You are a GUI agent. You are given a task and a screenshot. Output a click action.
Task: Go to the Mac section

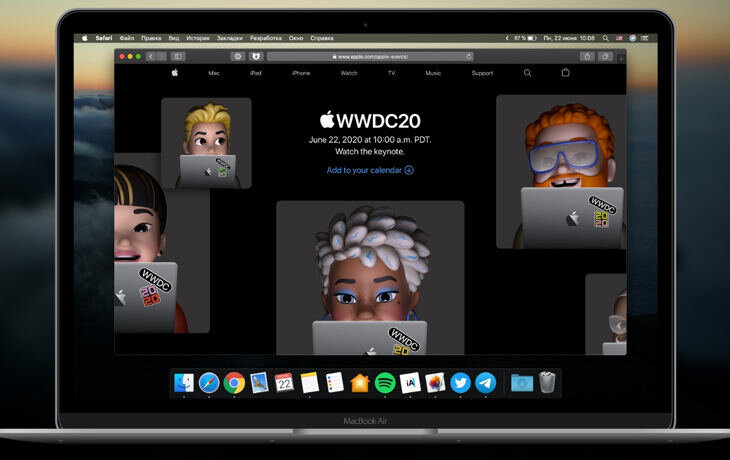214,73
